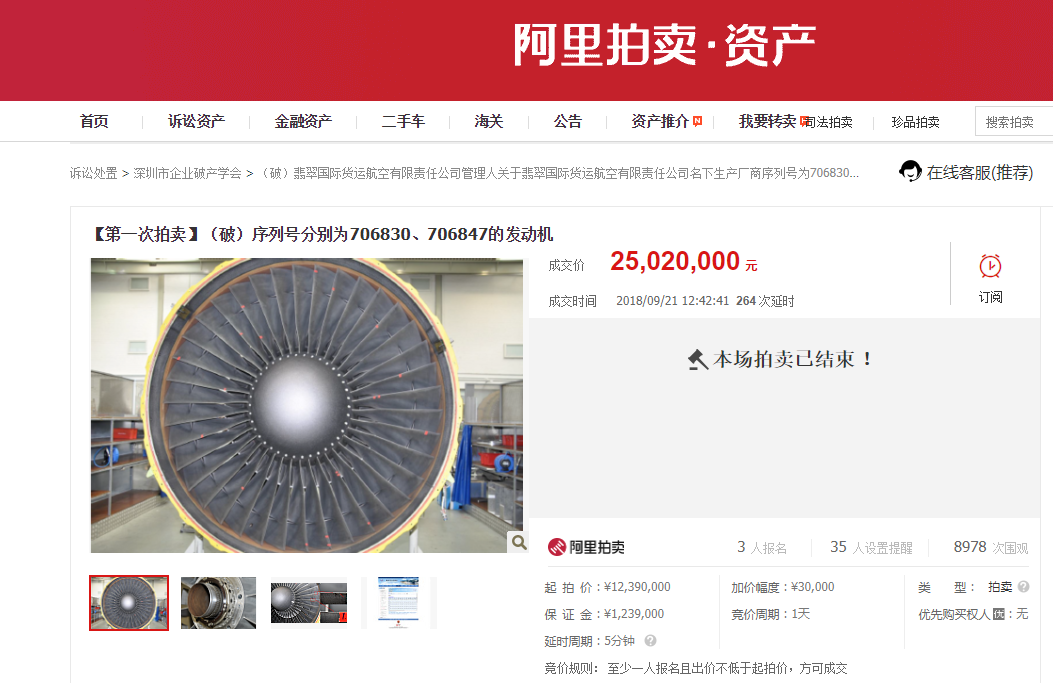Click the subscribe alarm clock icon
This screenshot has height=683, width=1053.
[x=990, y=266]
